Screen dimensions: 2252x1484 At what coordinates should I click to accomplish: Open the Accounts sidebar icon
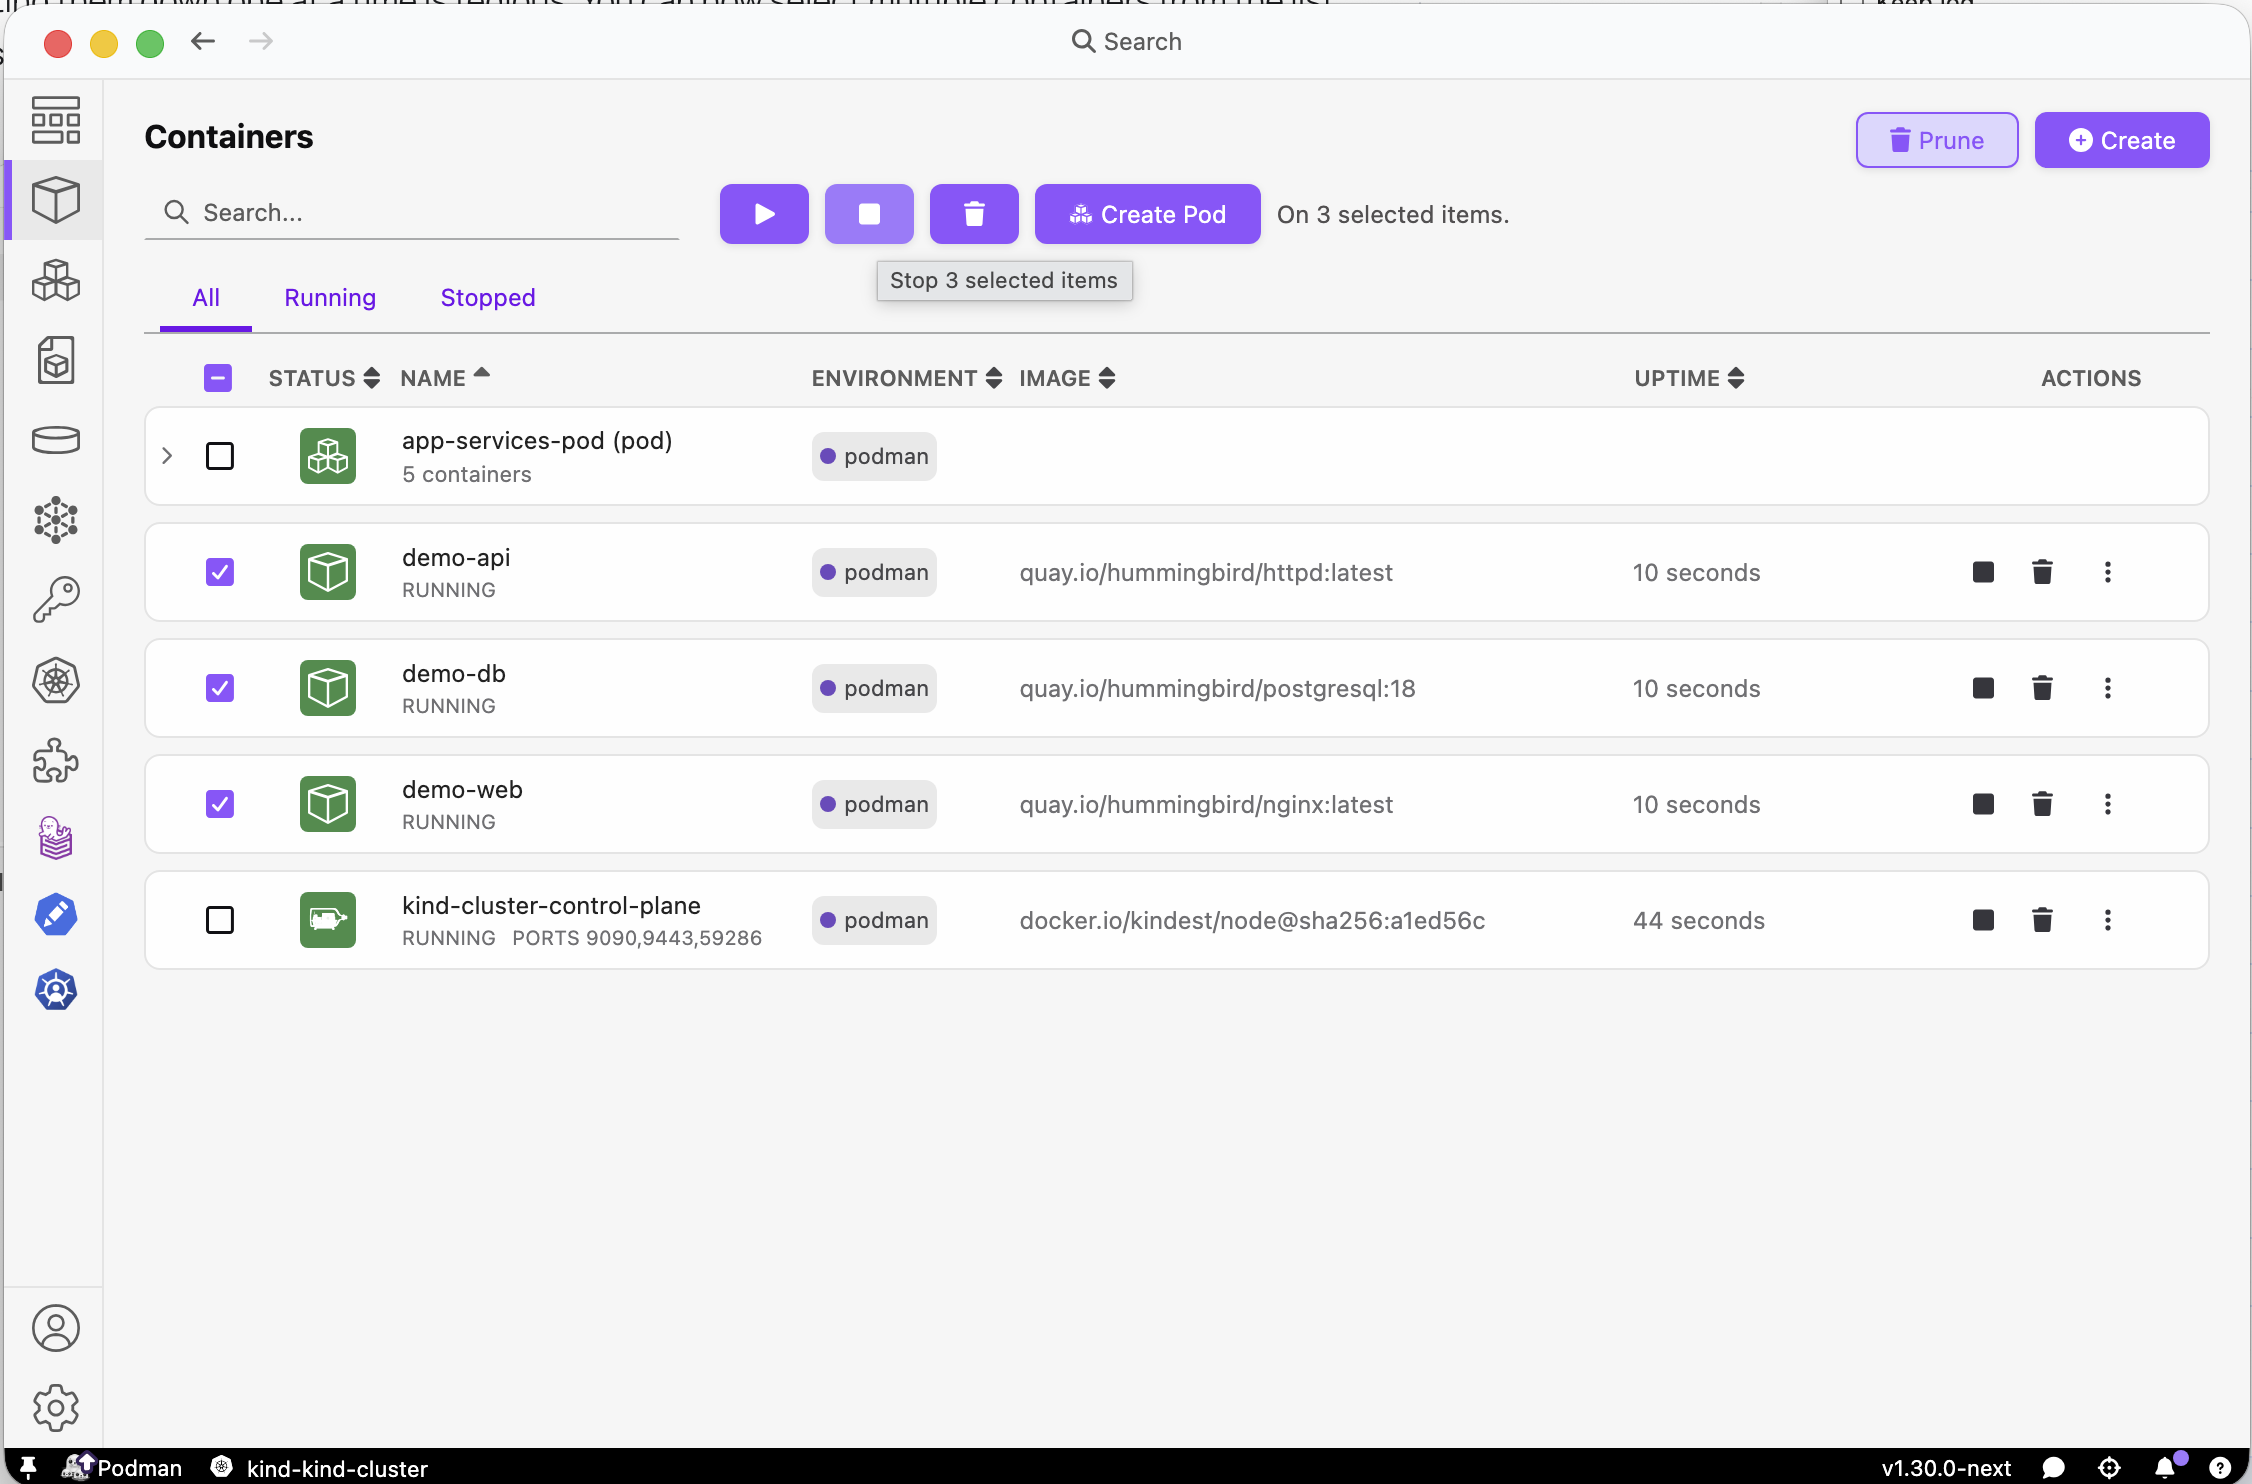[56, 1329]
